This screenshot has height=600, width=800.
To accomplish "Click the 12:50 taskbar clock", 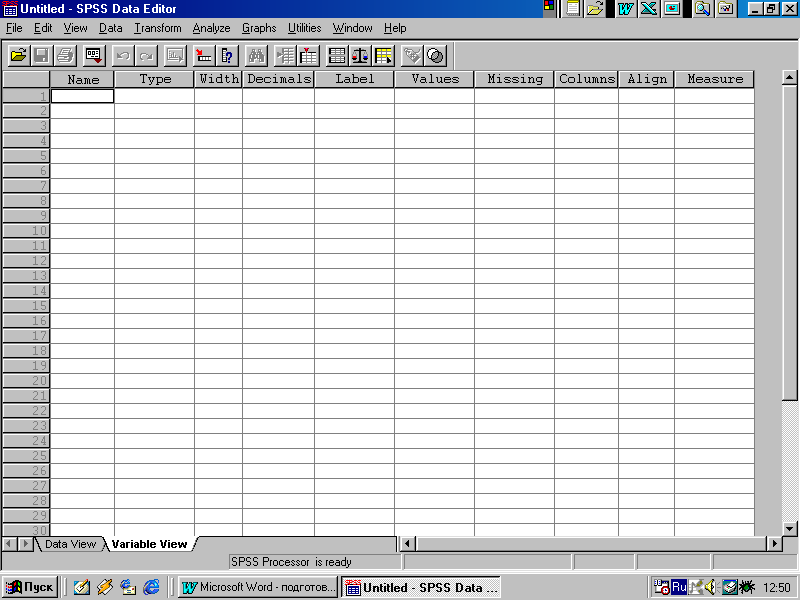I will point(777,588).
